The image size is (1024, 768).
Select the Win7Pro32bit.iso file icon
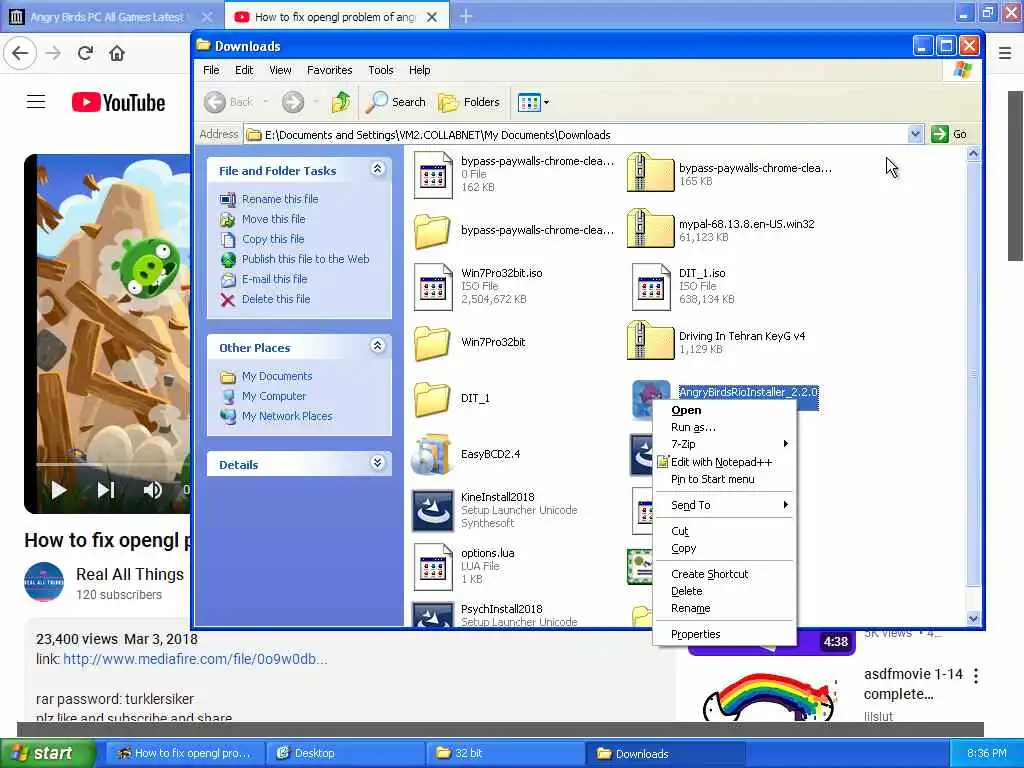433,286
